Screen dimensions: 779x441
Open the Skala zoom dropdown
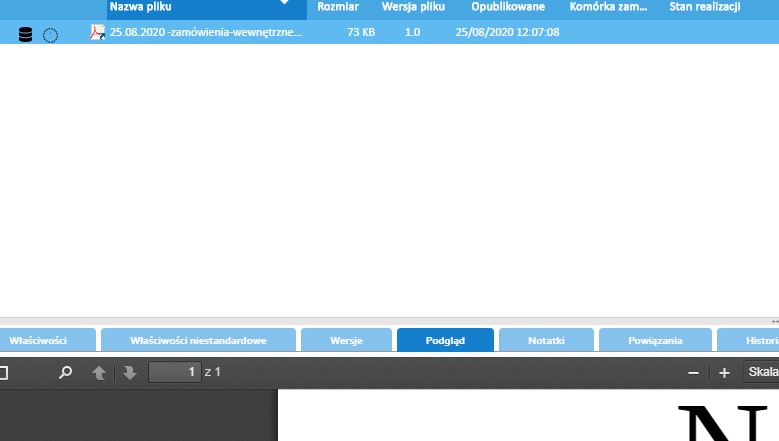coord(761,372)
